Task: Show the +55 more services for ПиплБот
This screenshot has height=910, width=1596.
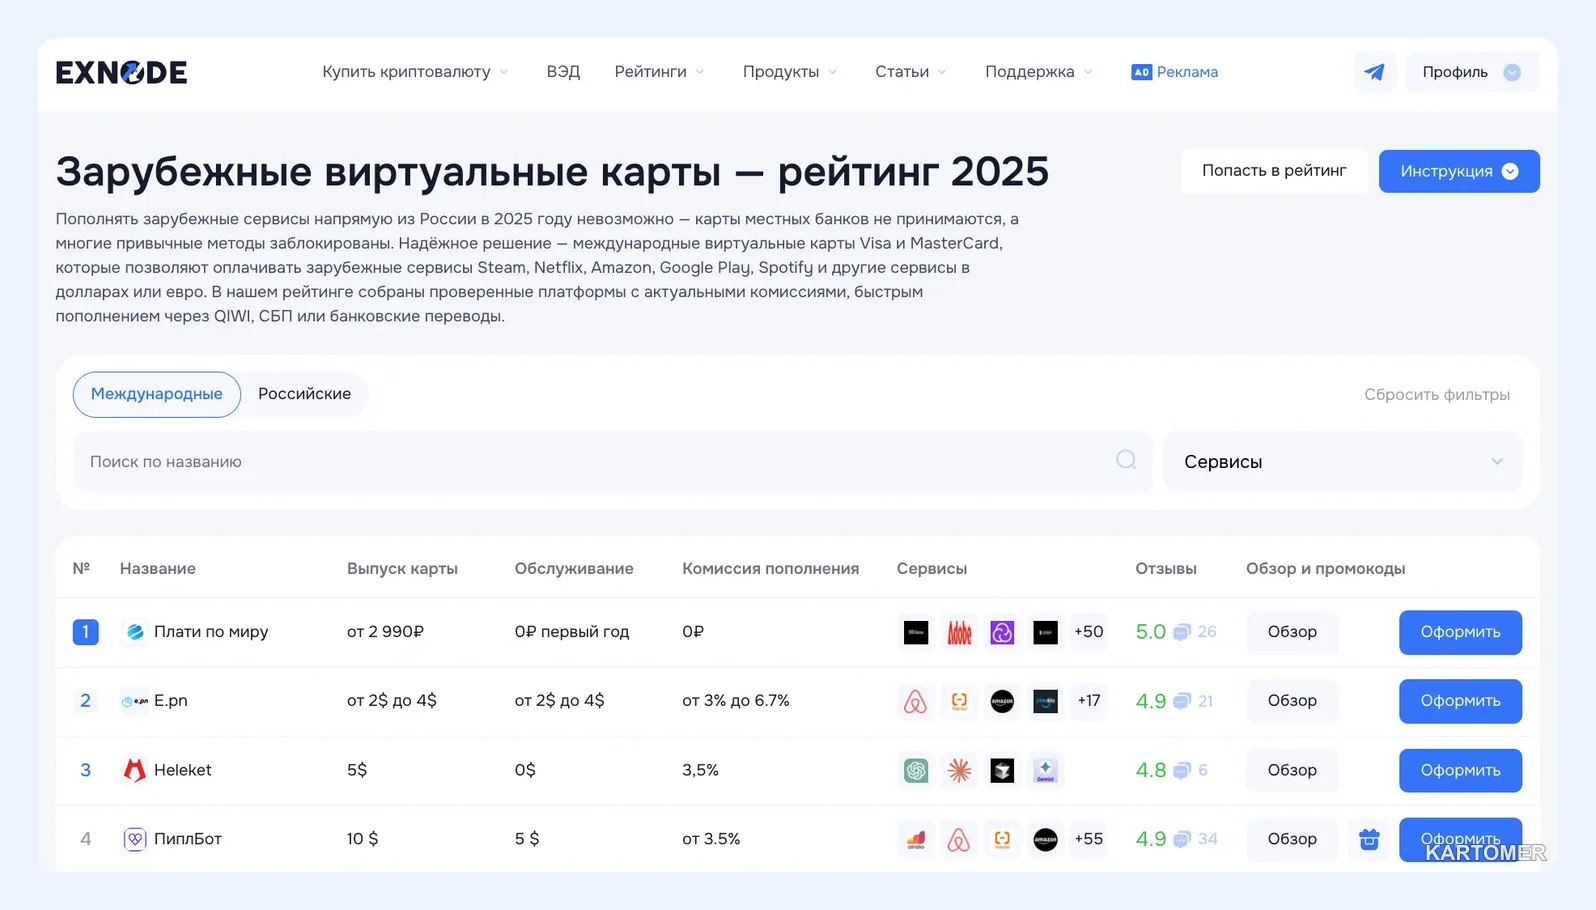Action: [x=1088, y=839]
